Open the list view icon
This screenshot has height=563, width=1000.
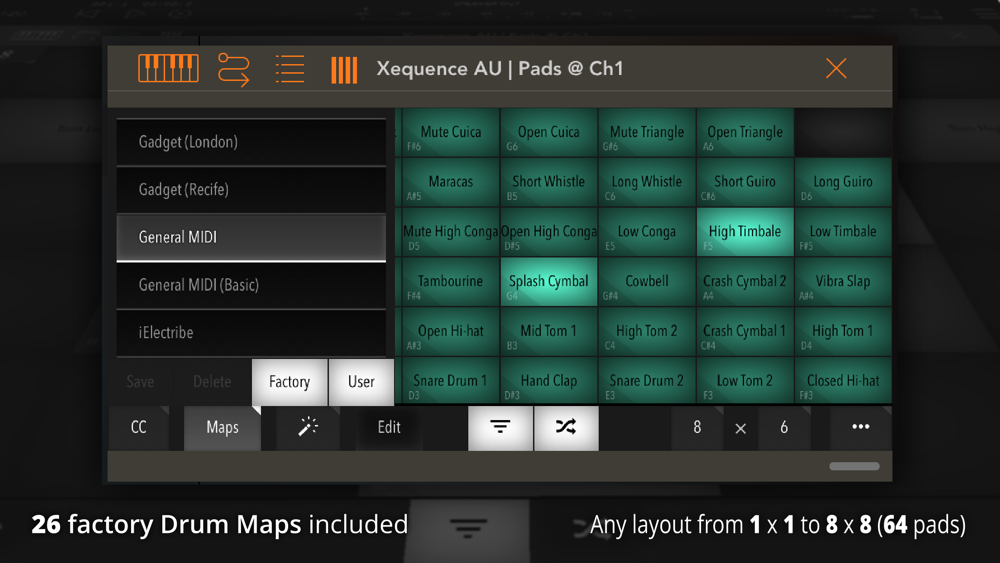290,69
